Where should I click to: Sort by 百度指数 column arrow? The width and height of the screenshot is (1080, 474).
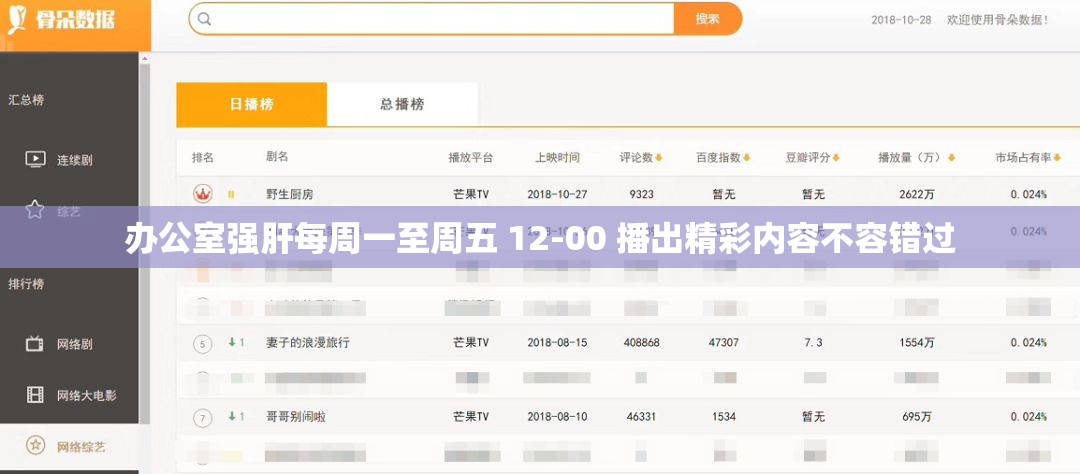[x=747, y=158]
